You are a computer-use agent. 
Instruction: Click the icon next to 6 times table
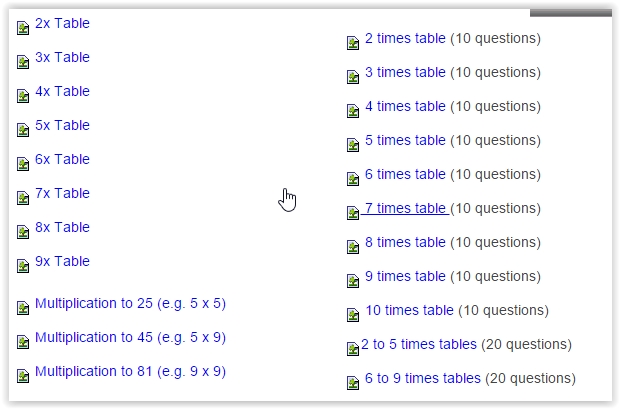(353, 180)
